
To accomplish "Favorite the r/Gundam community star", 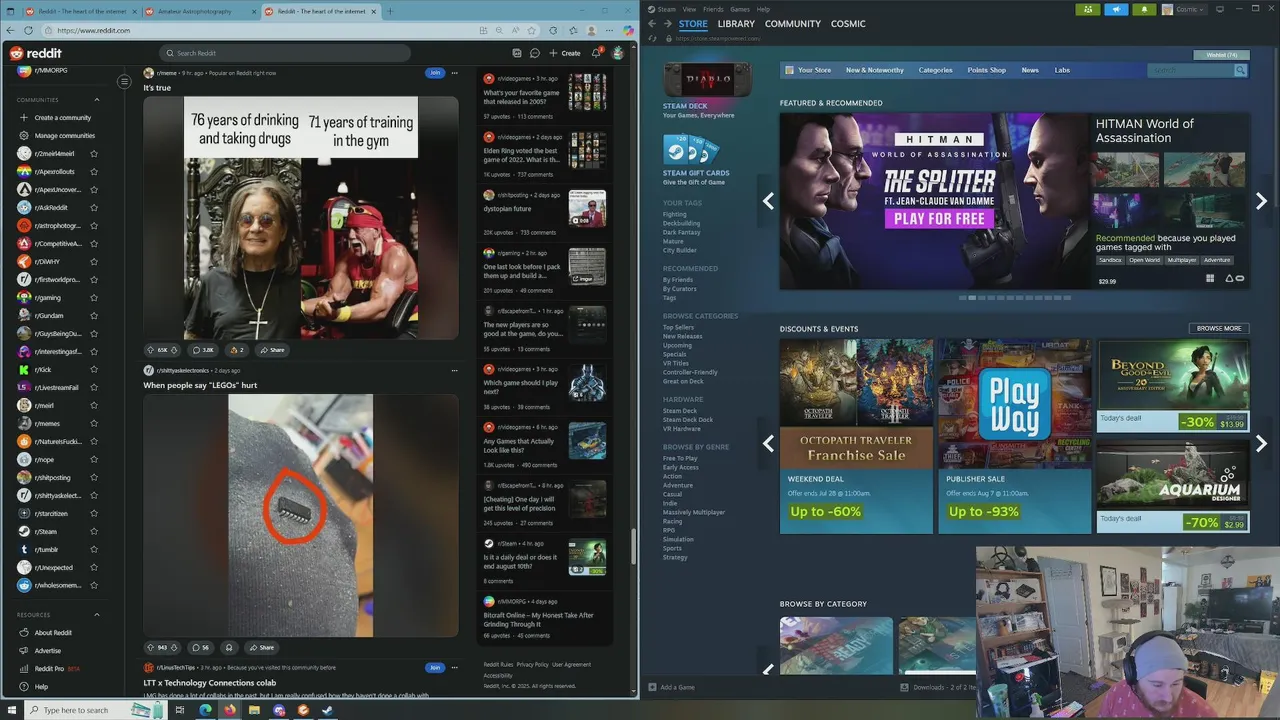I will point(94,315).
